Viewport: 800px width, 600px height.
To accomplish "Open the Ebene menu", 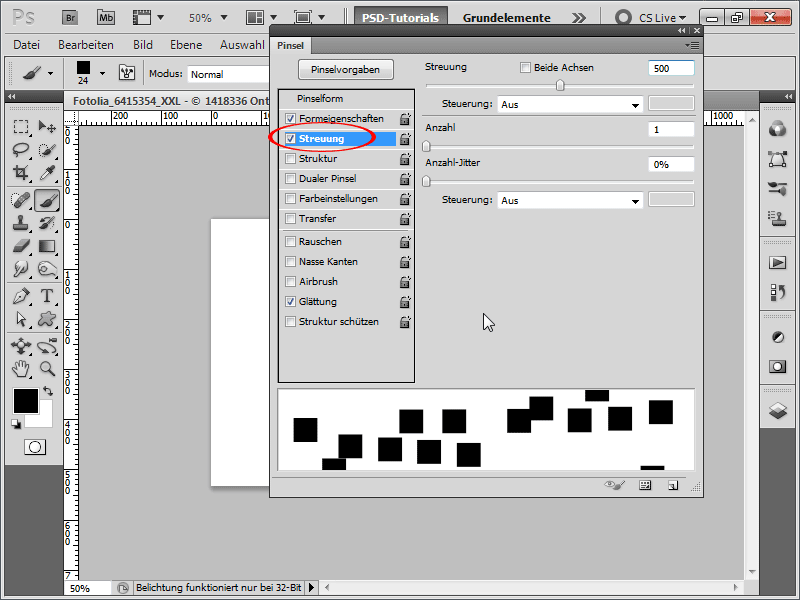I will point(186,45).
